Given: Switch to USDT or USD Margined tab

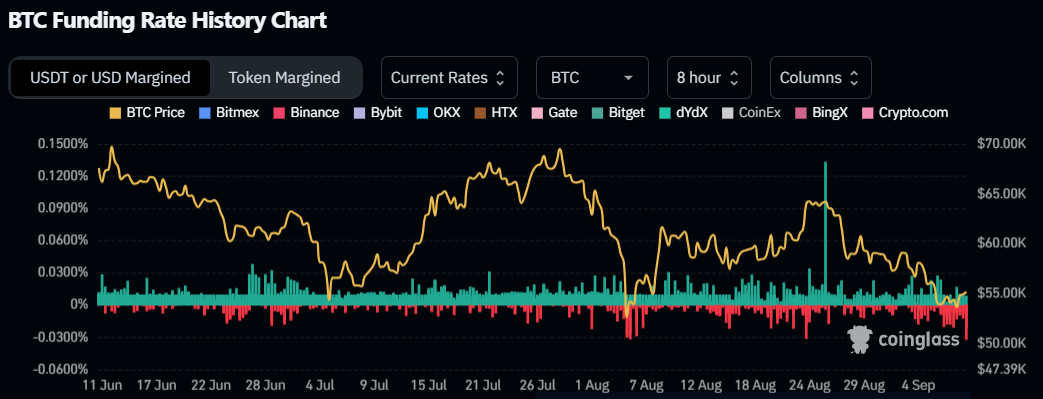Looking at the screenshot, I should pos(110,78).
